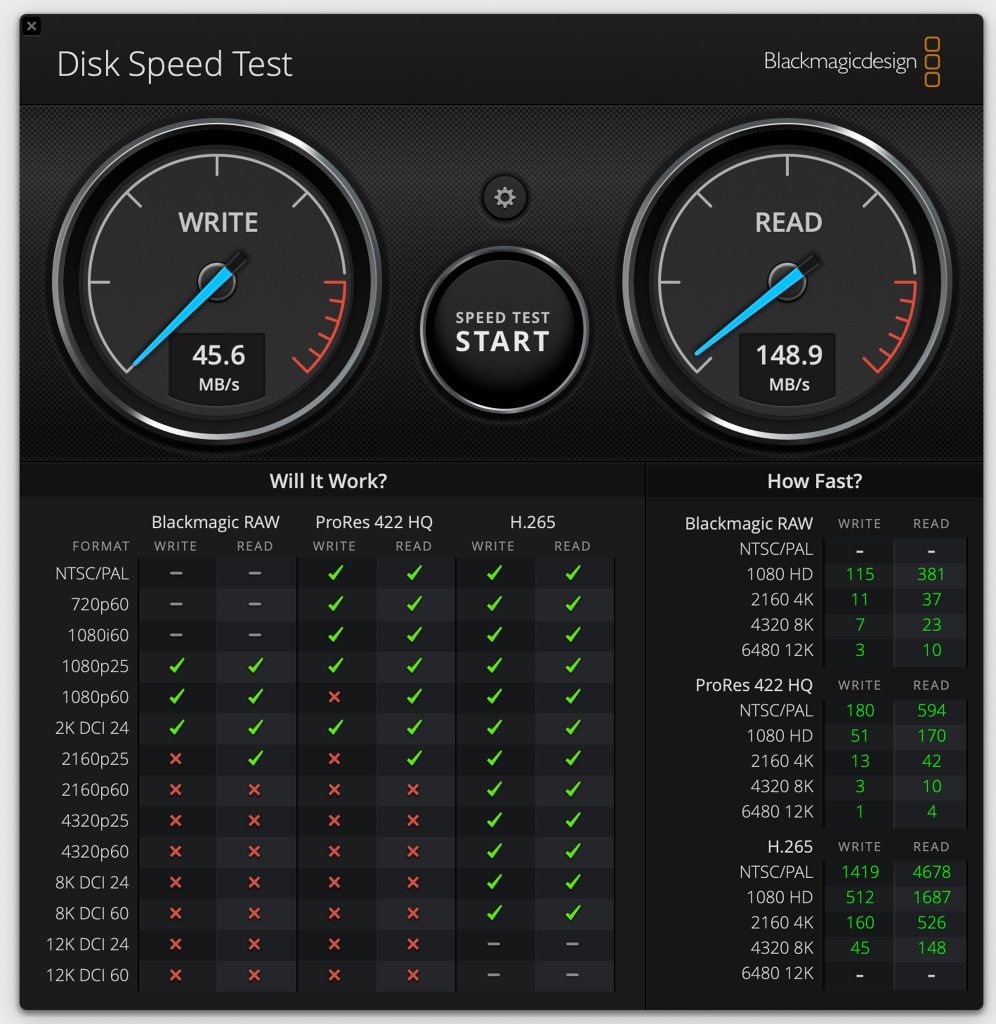The height and width of the screenshot is (1024, 996).
Task: Click the 148.9 MB/s read speed readout
Action: [788, 367]
